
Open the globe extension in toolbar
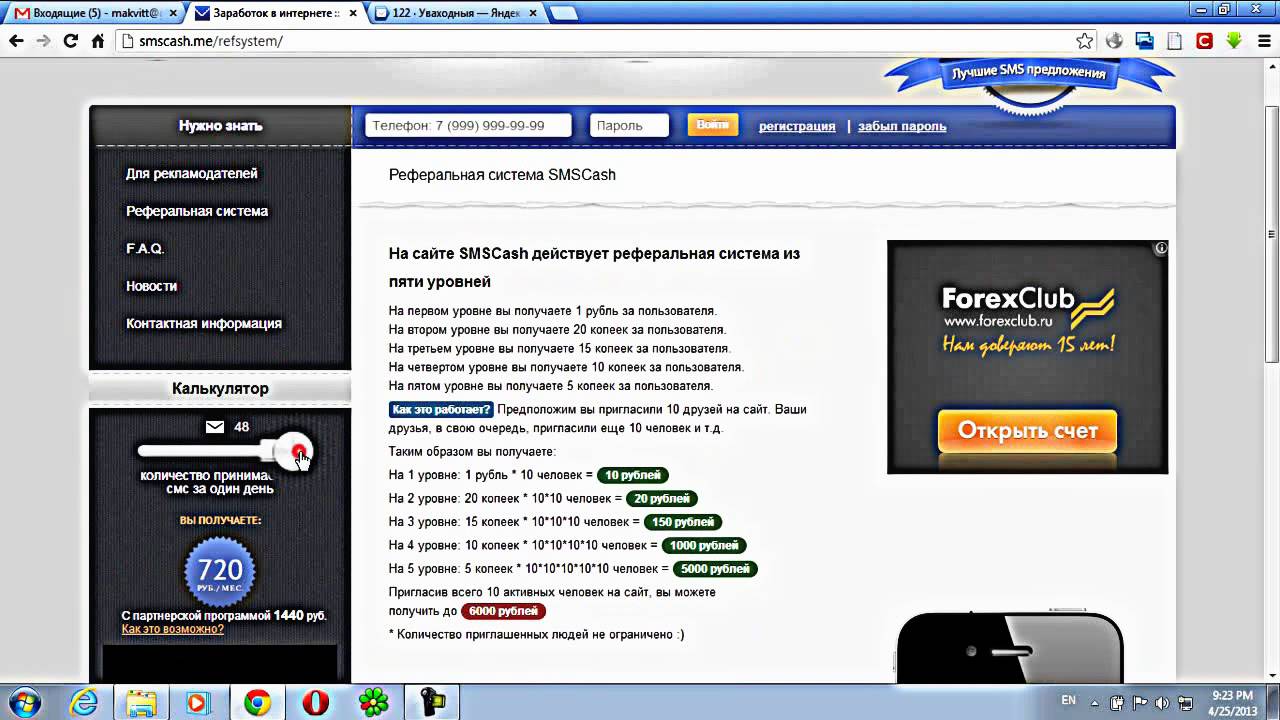point(1115,41)
